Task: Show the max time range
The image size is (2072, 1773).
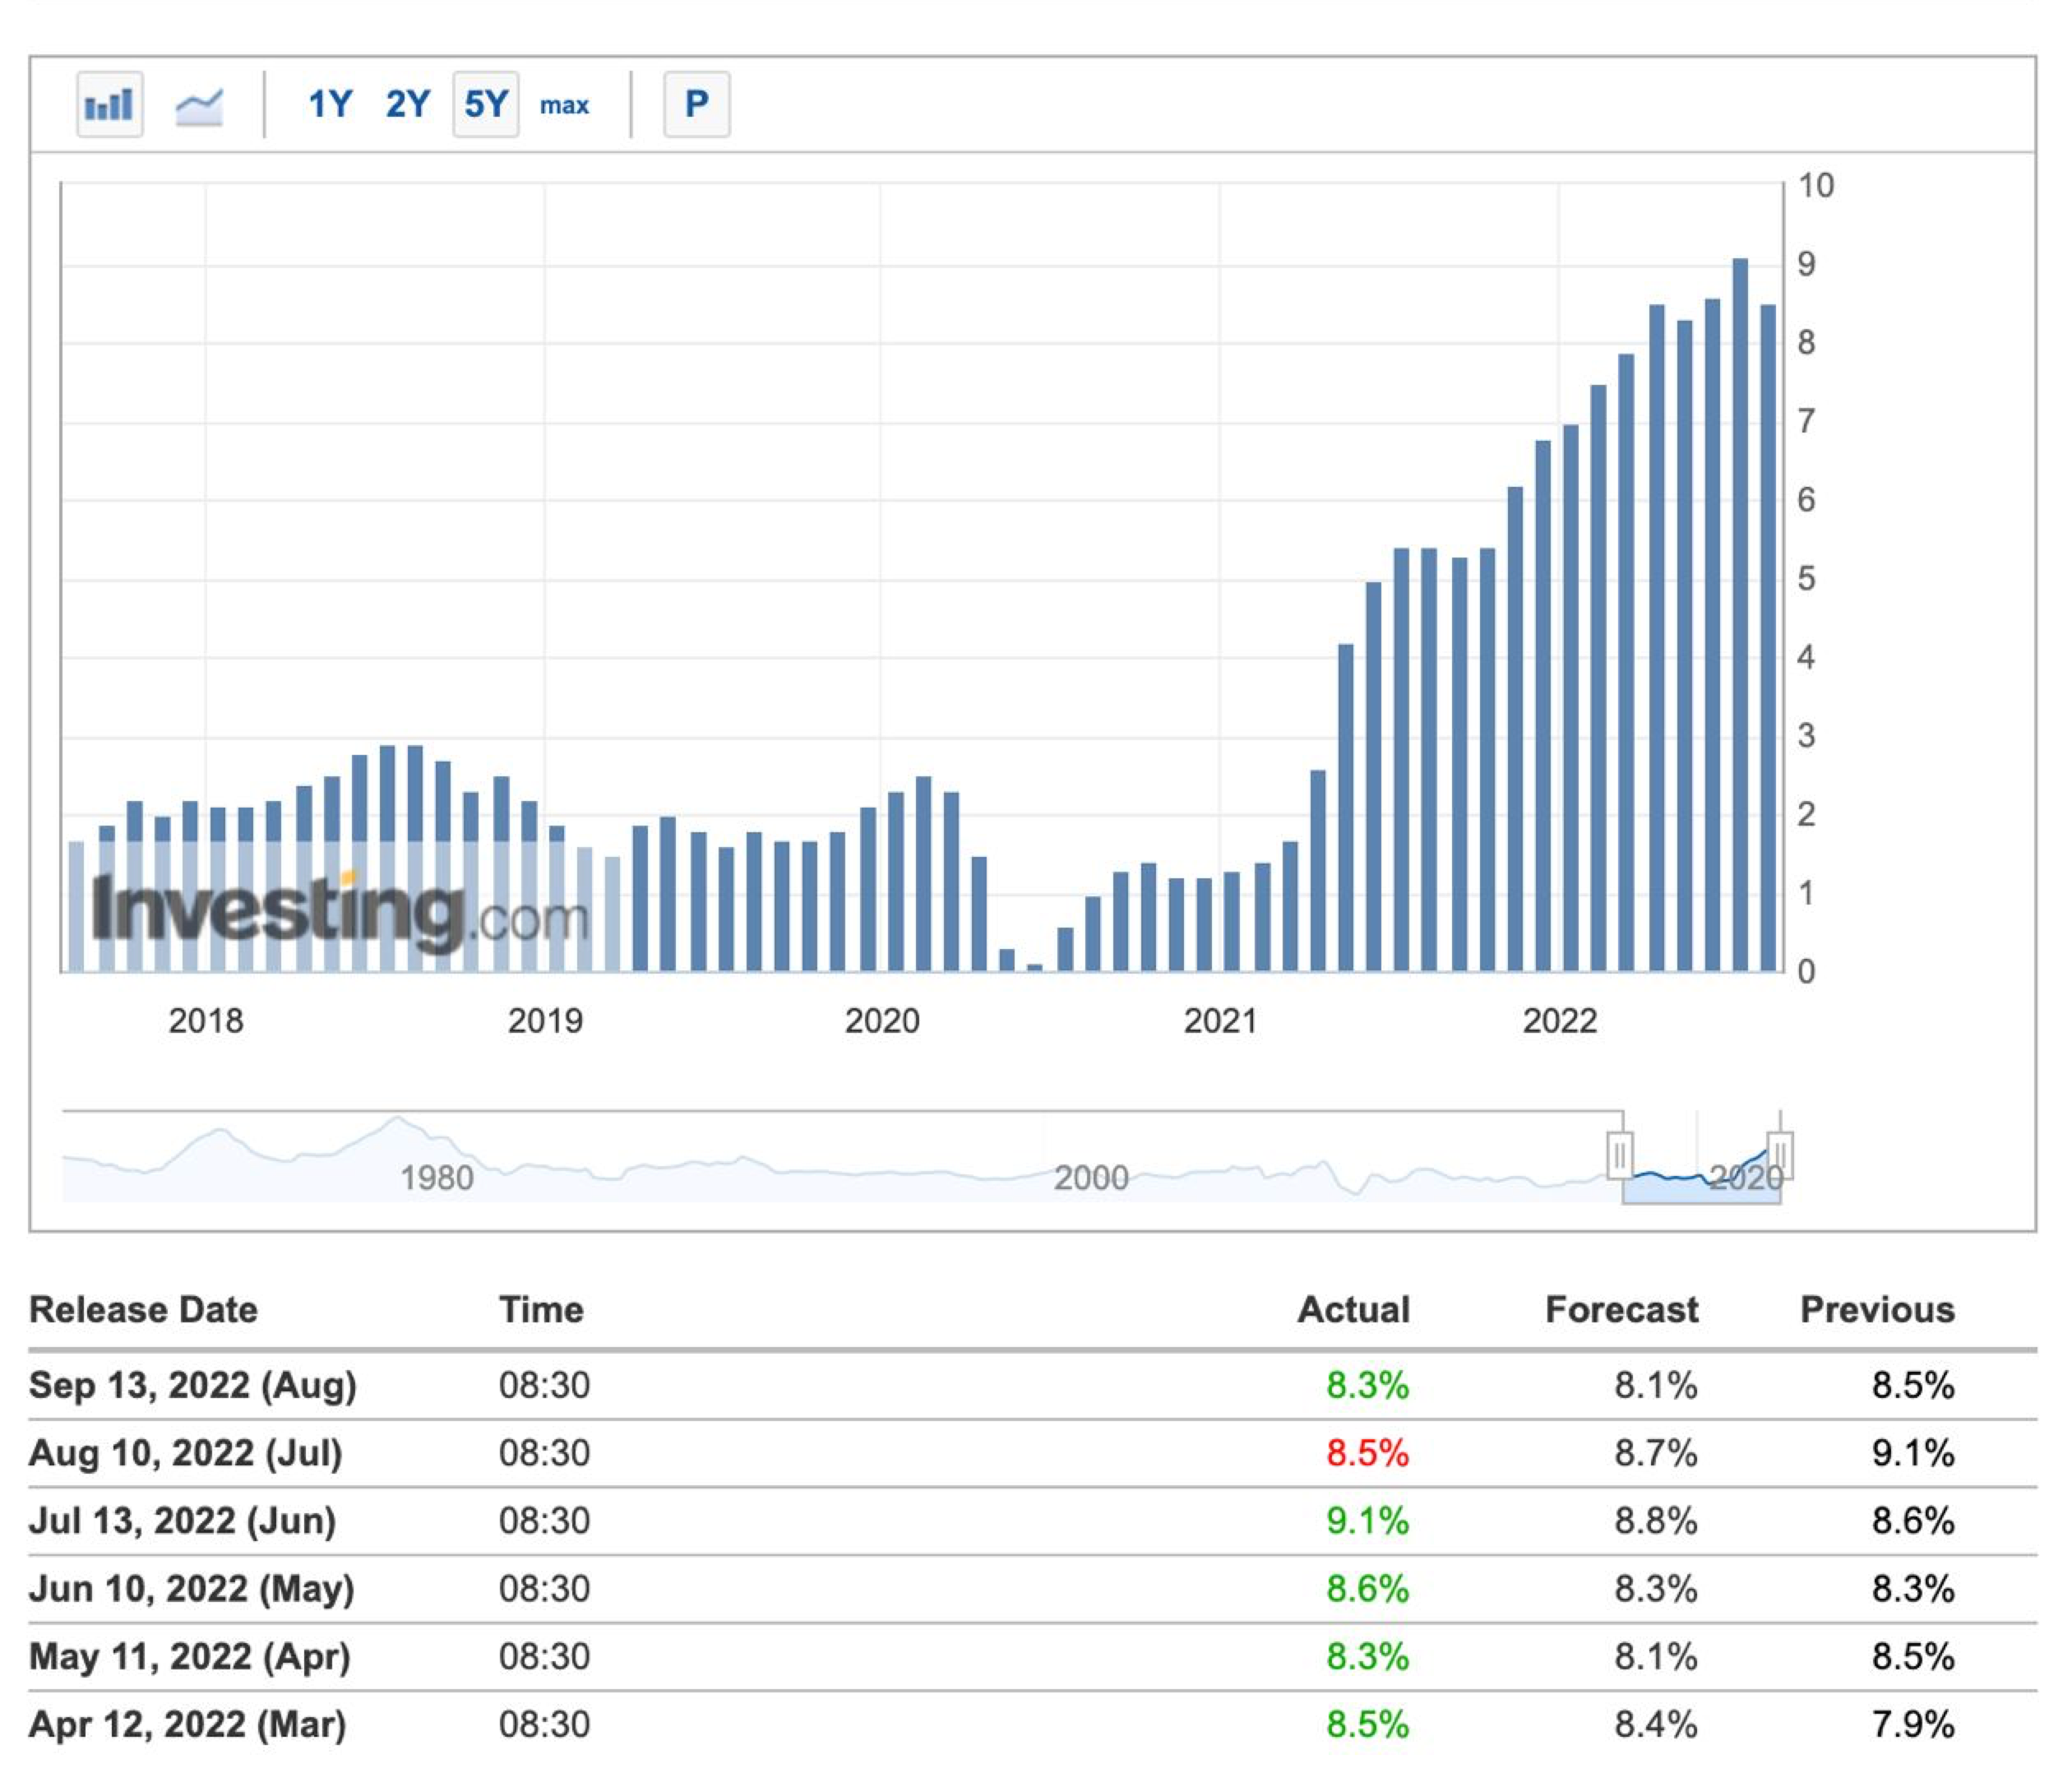Action: [x=564, y=105]
